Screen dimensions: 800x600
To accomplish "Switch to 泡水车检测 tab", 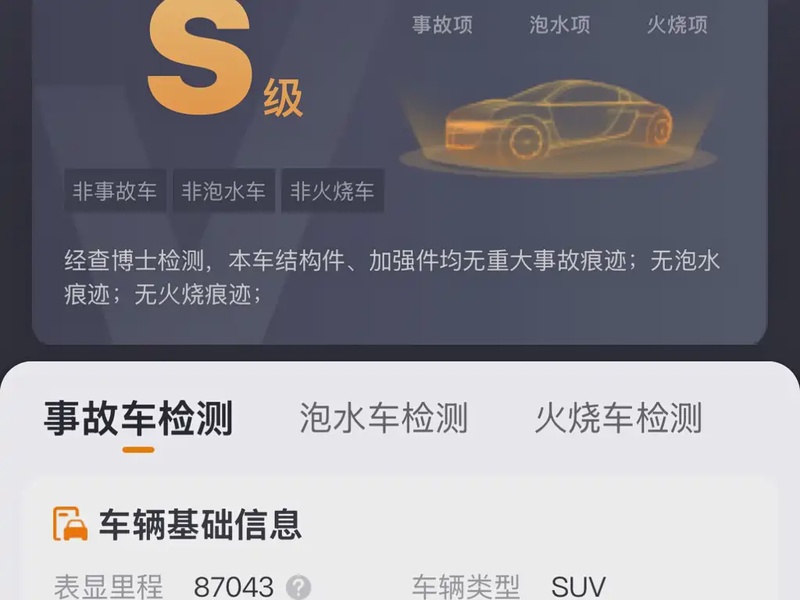I will 384,418.
